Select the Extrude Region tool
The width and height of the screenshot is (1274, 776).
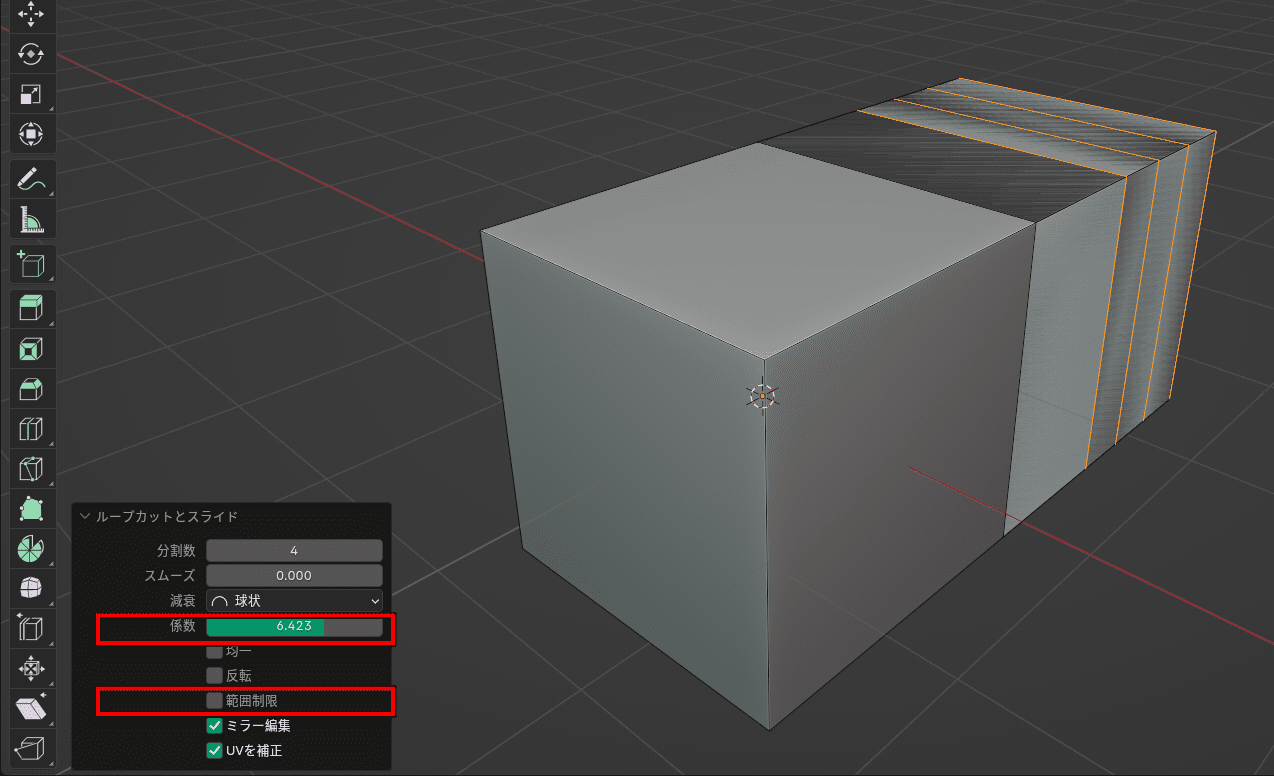[x=31, y=310]
